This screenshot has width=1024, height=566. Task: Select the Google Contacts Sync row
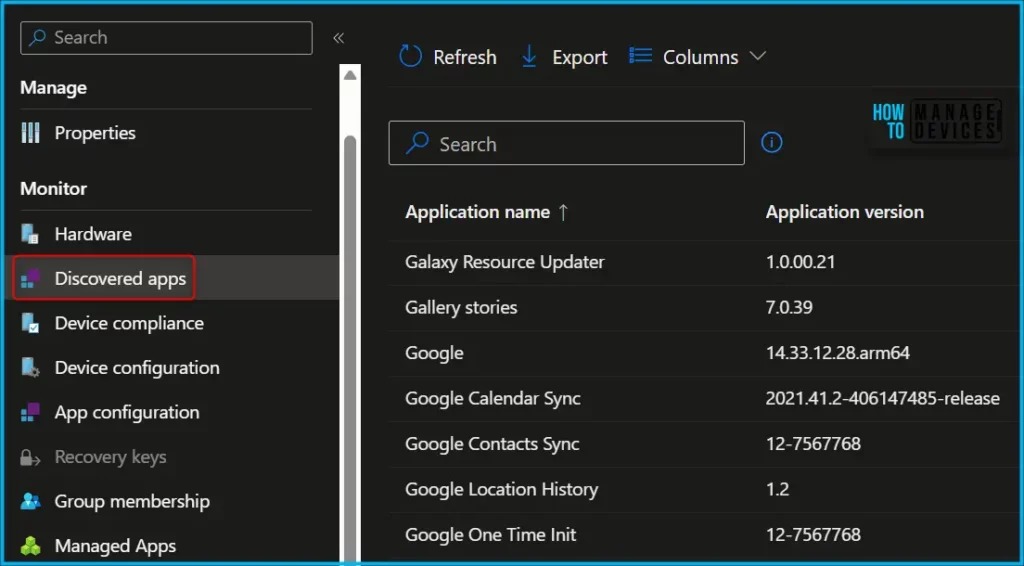tap(703, 444)
